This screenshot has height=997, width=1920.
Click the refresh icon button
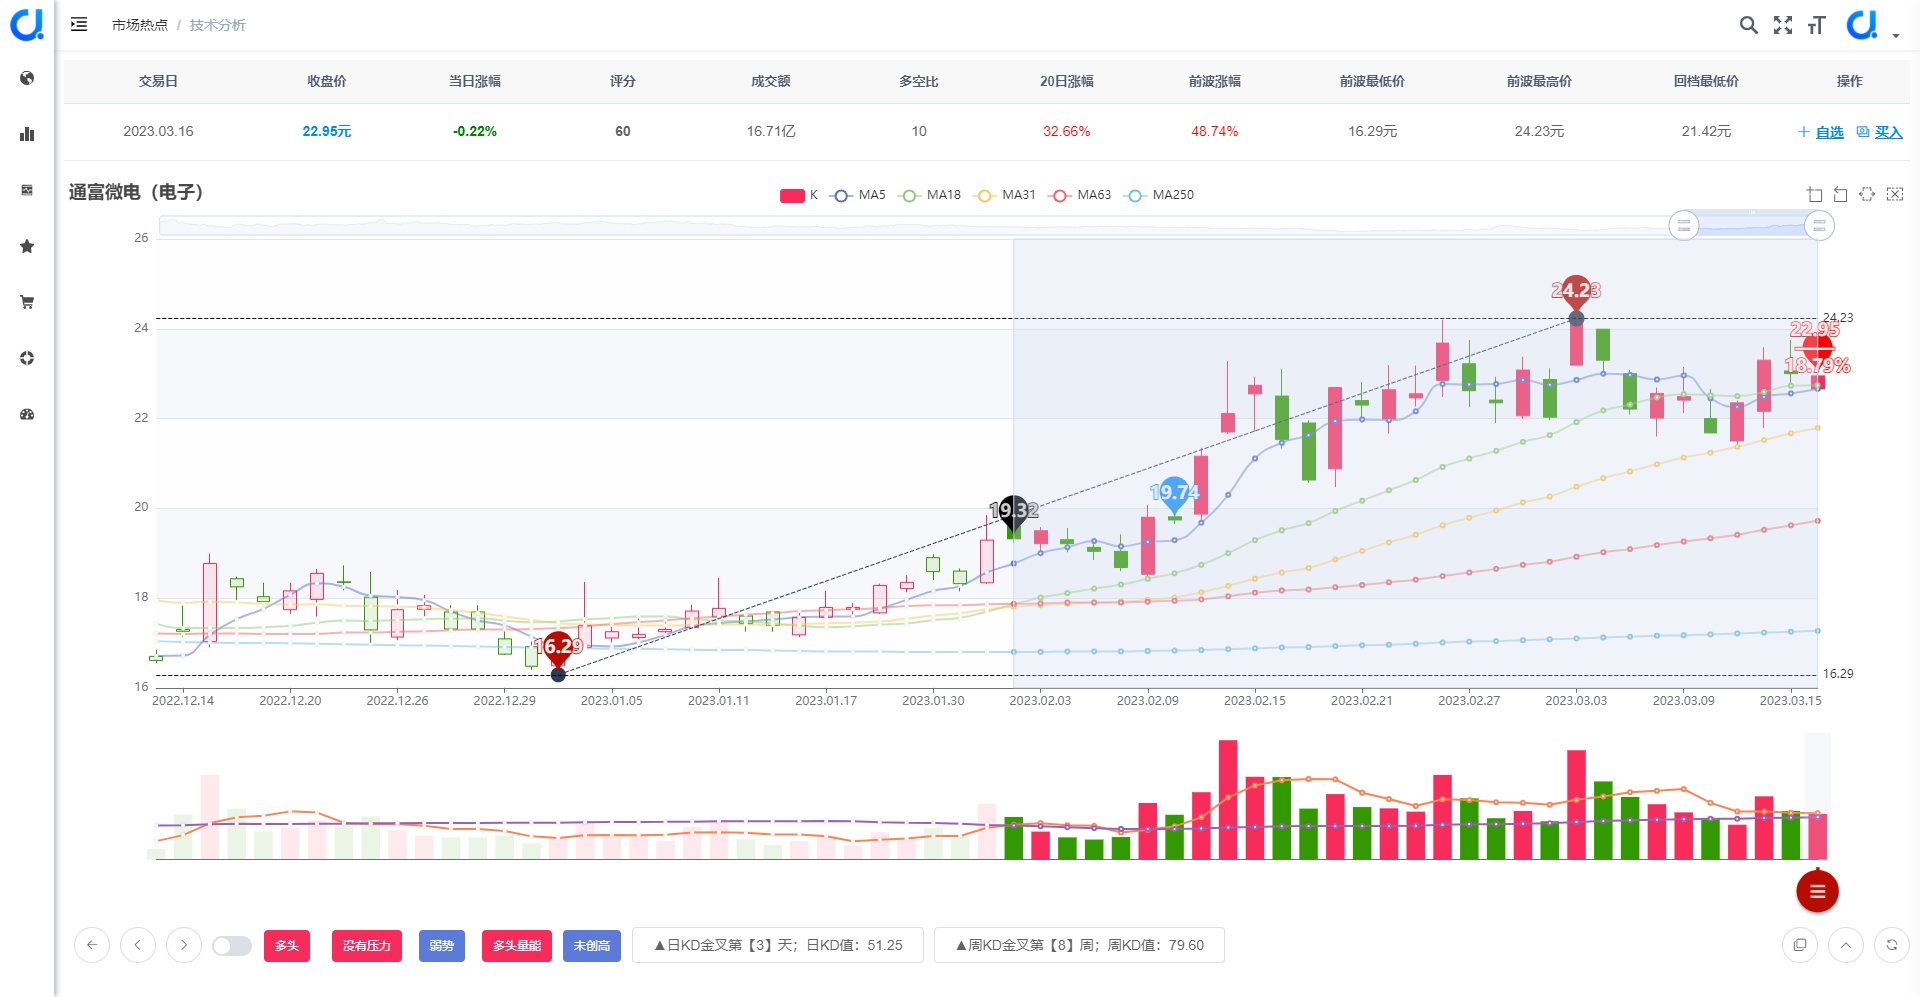tap(1892, 945)
